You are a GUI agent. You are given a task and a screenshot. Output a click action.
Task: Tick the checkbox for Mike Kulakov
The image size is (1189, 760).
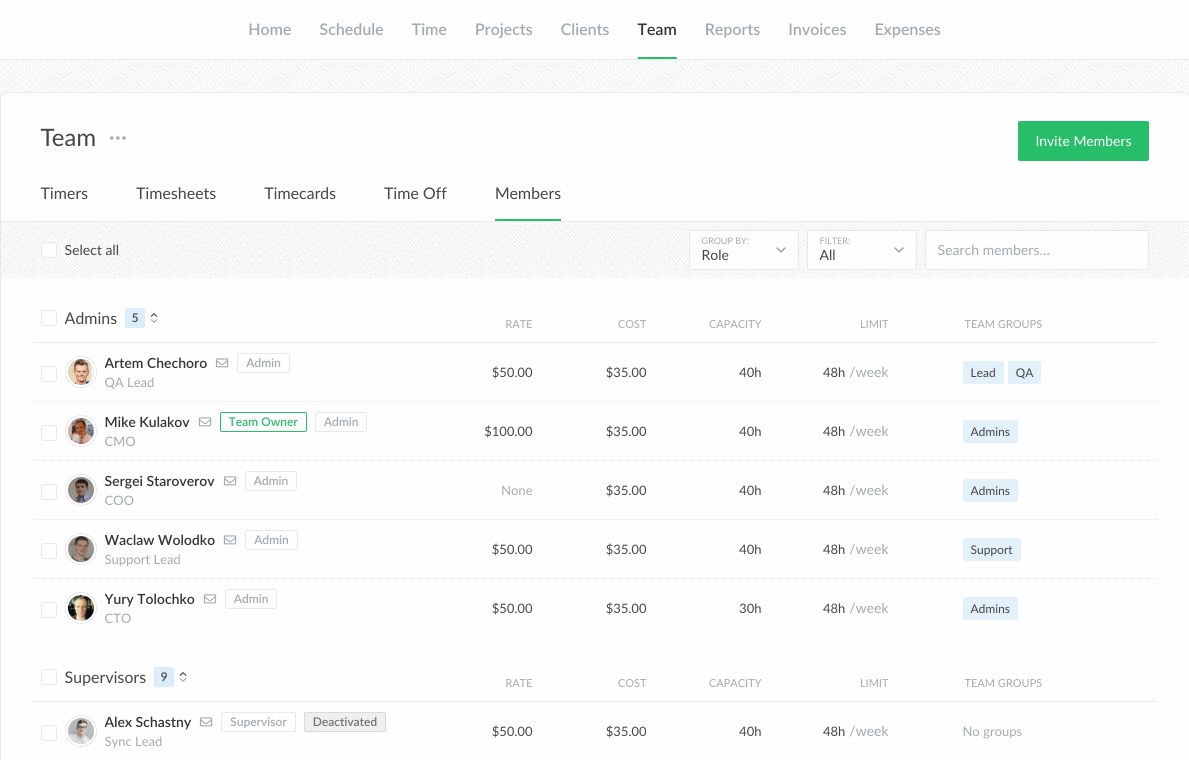point(49,432)
